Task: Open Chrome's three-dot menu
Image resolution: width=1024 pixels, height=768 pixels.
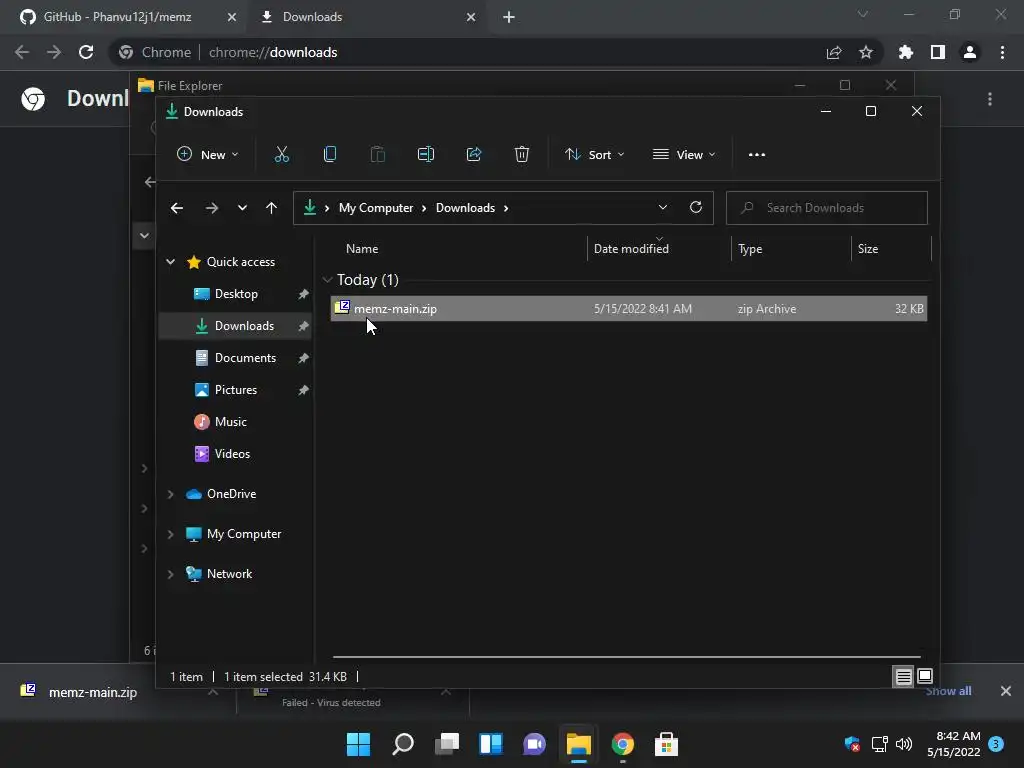Action: 1002,52
